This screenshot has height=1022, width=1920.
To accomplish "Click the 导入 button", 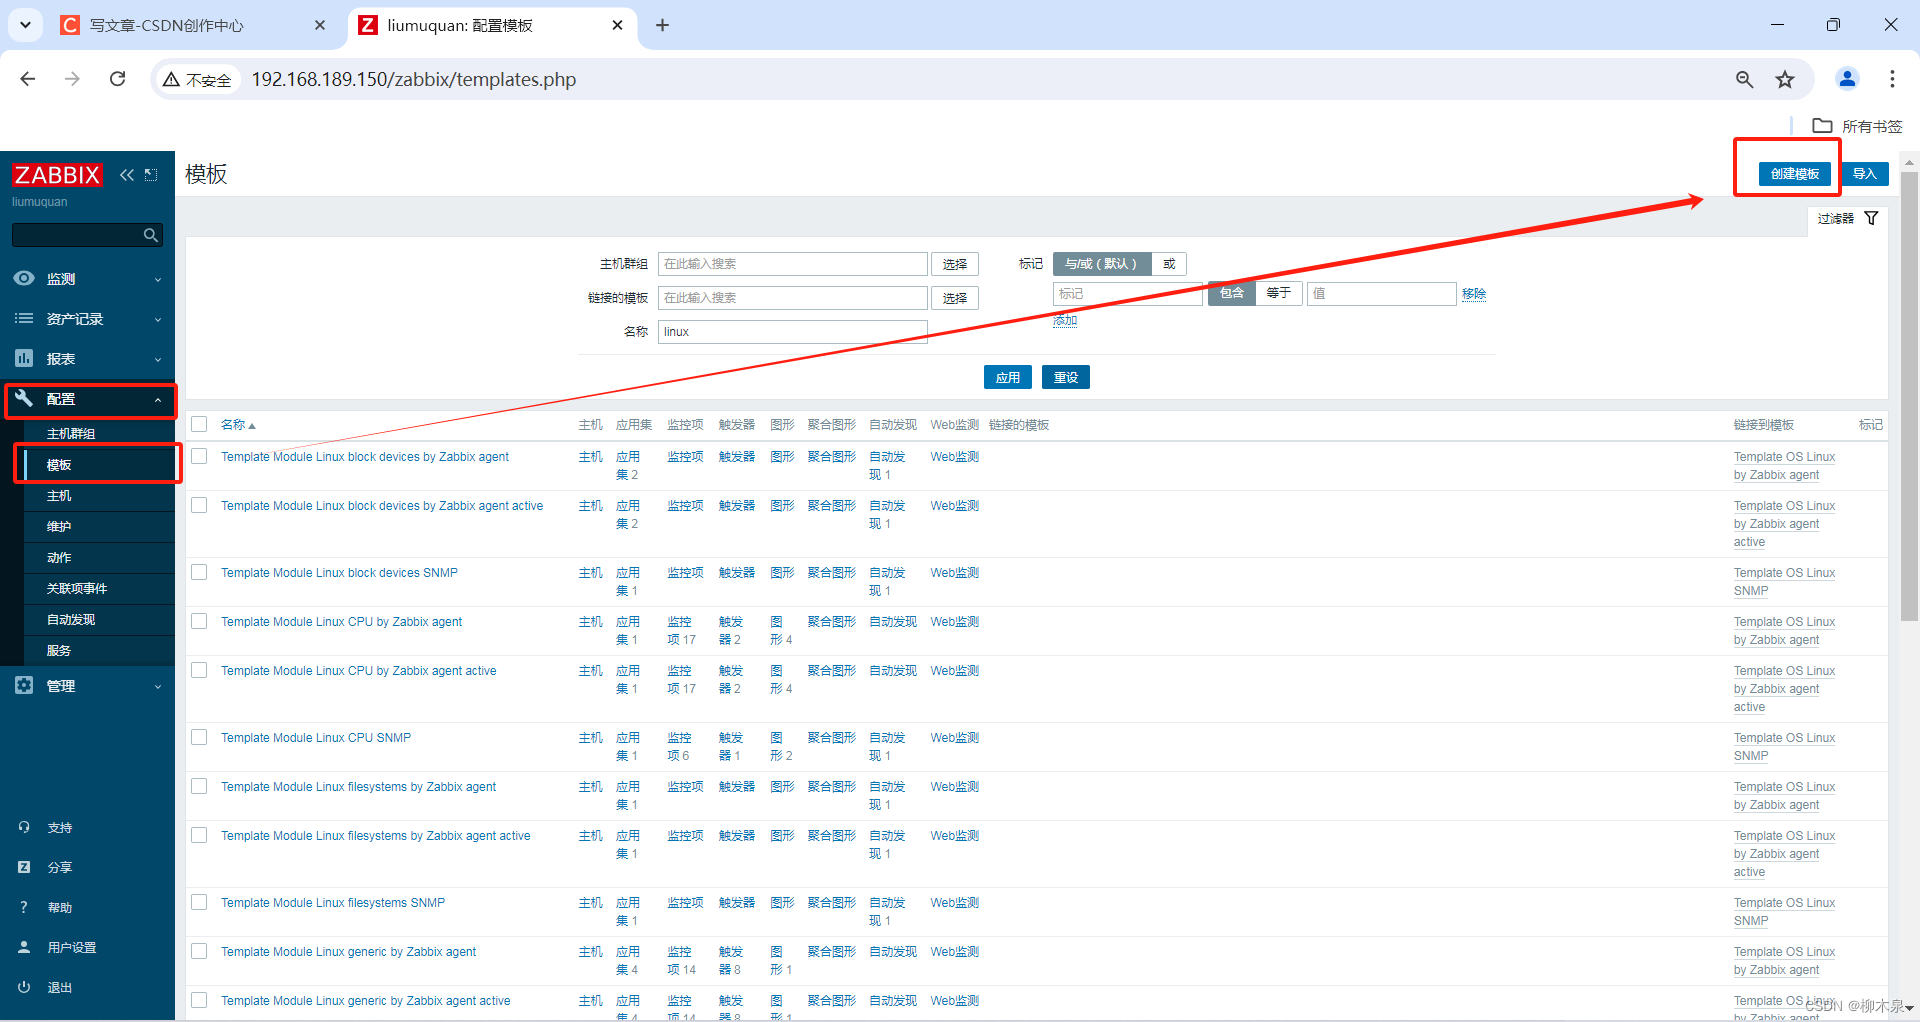I will [x=1865, y=174].
